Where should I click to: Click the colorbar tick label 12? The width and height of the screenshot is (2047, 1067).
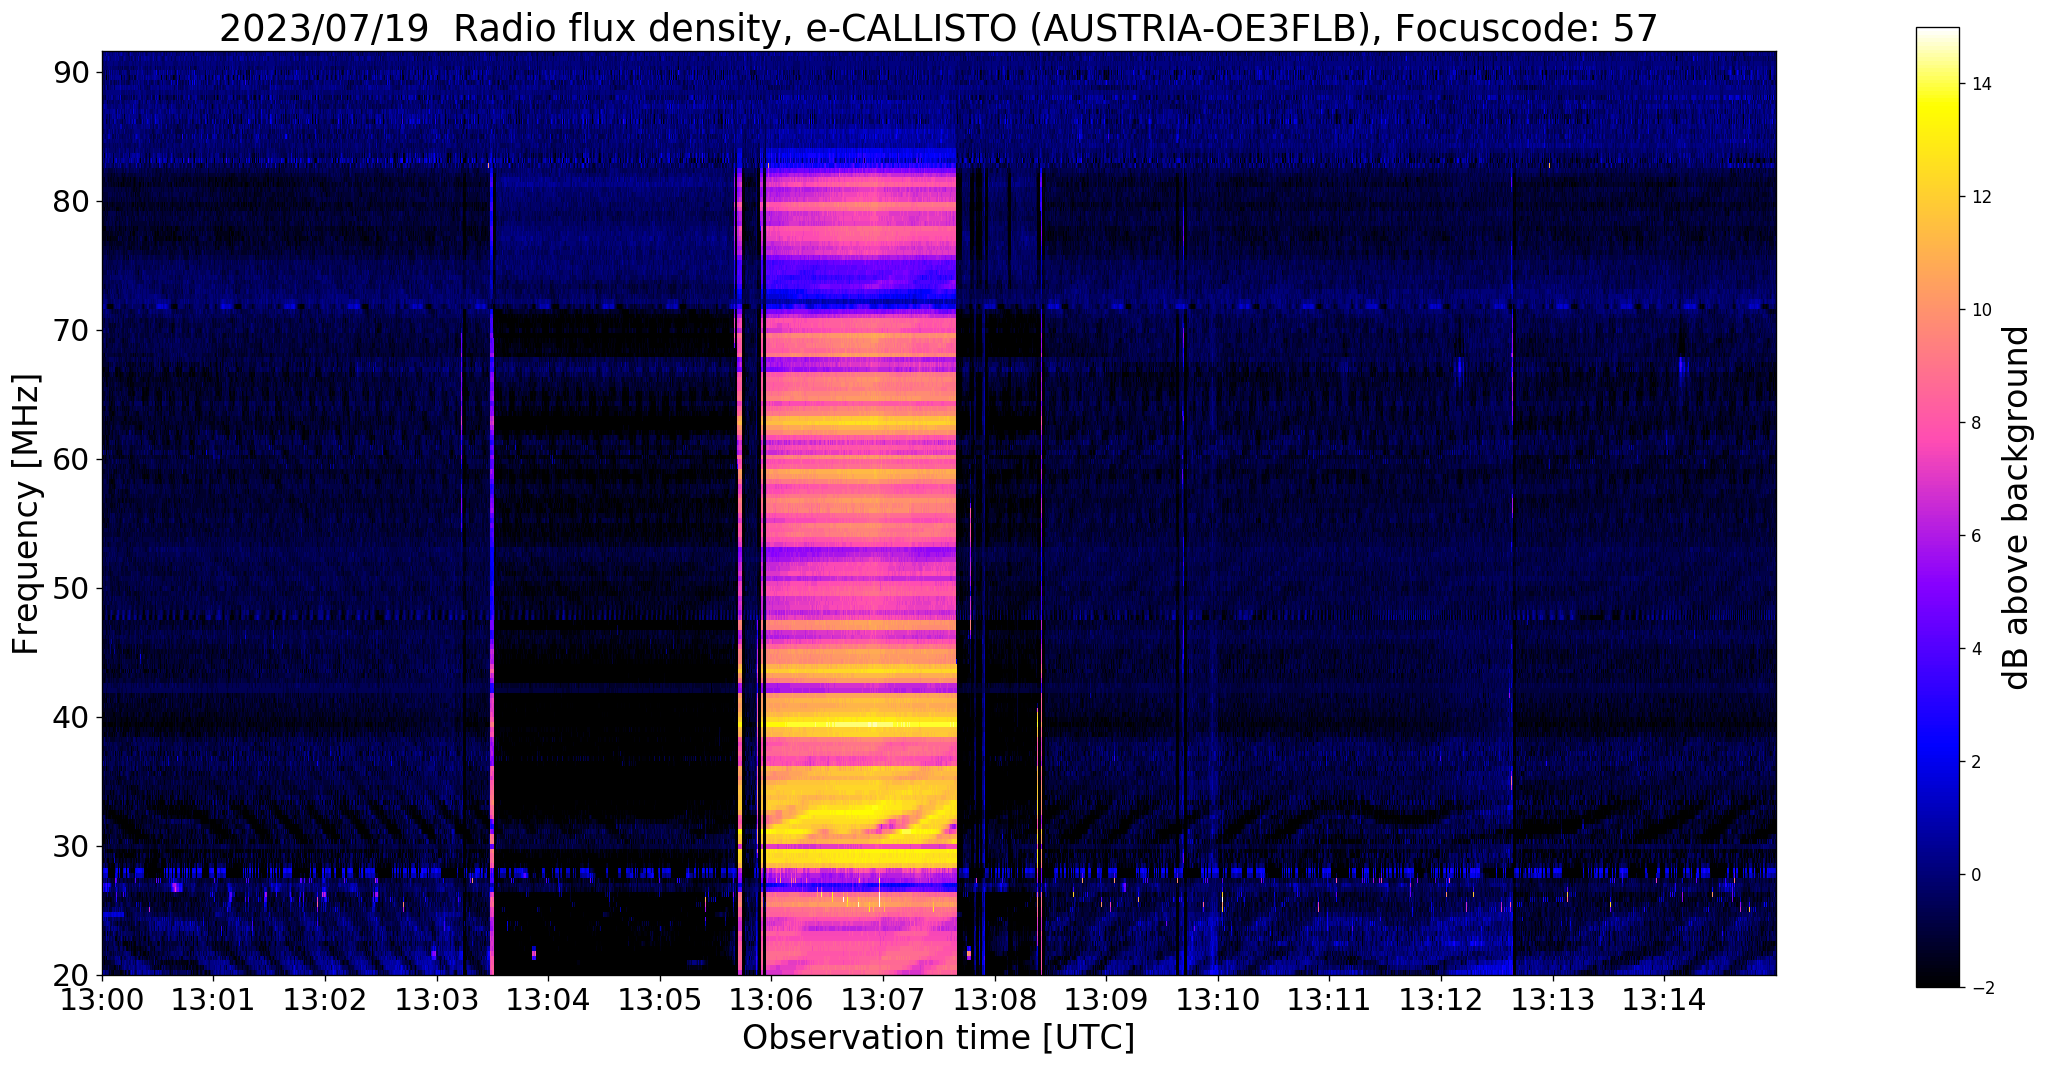(x=1980, y=198)
